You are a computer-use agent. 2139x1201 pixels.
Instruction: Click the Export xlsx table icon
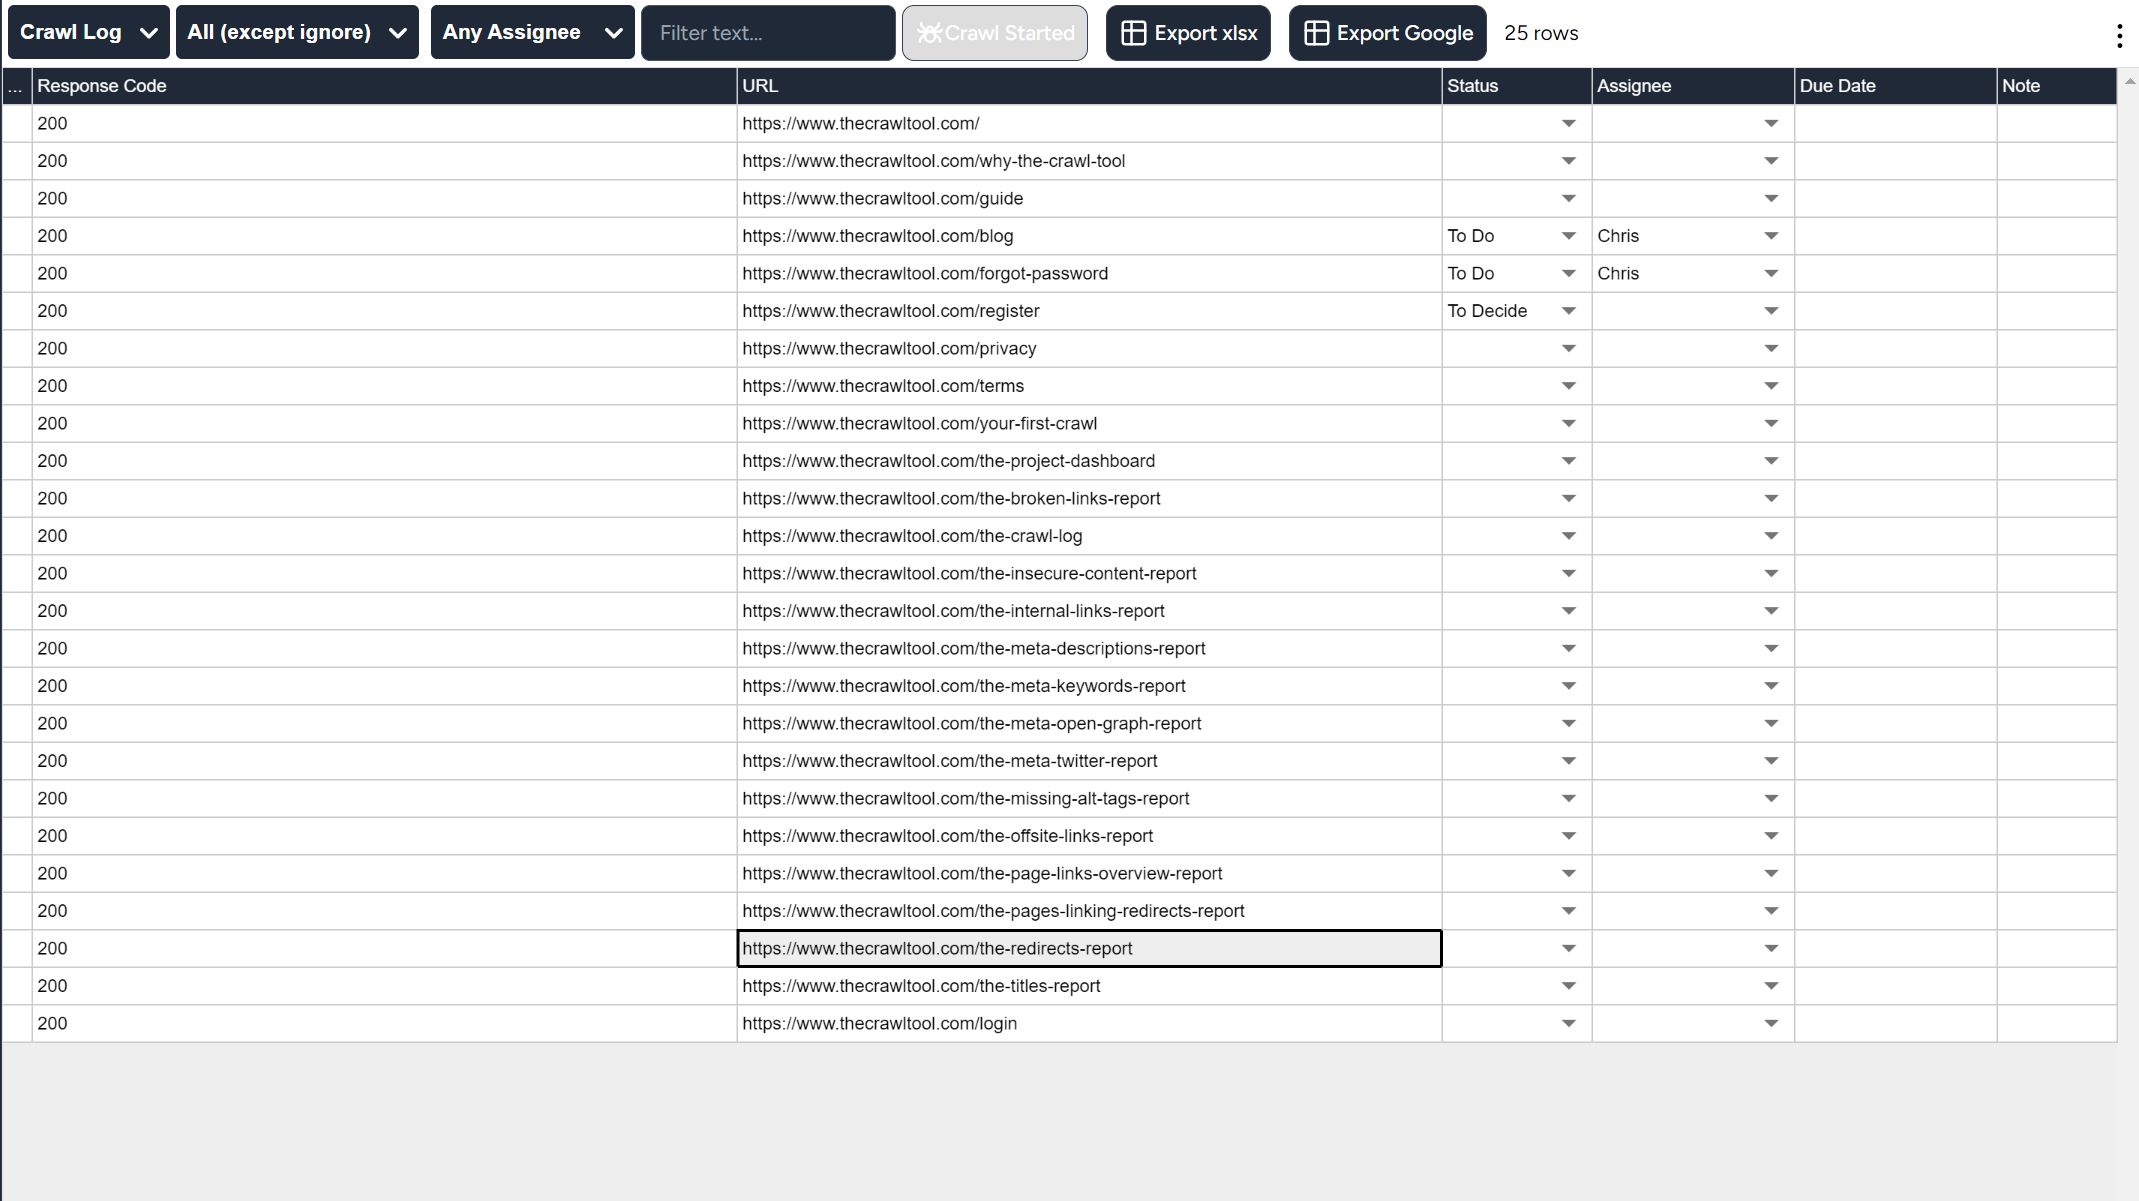click(x=1133, y=33)
